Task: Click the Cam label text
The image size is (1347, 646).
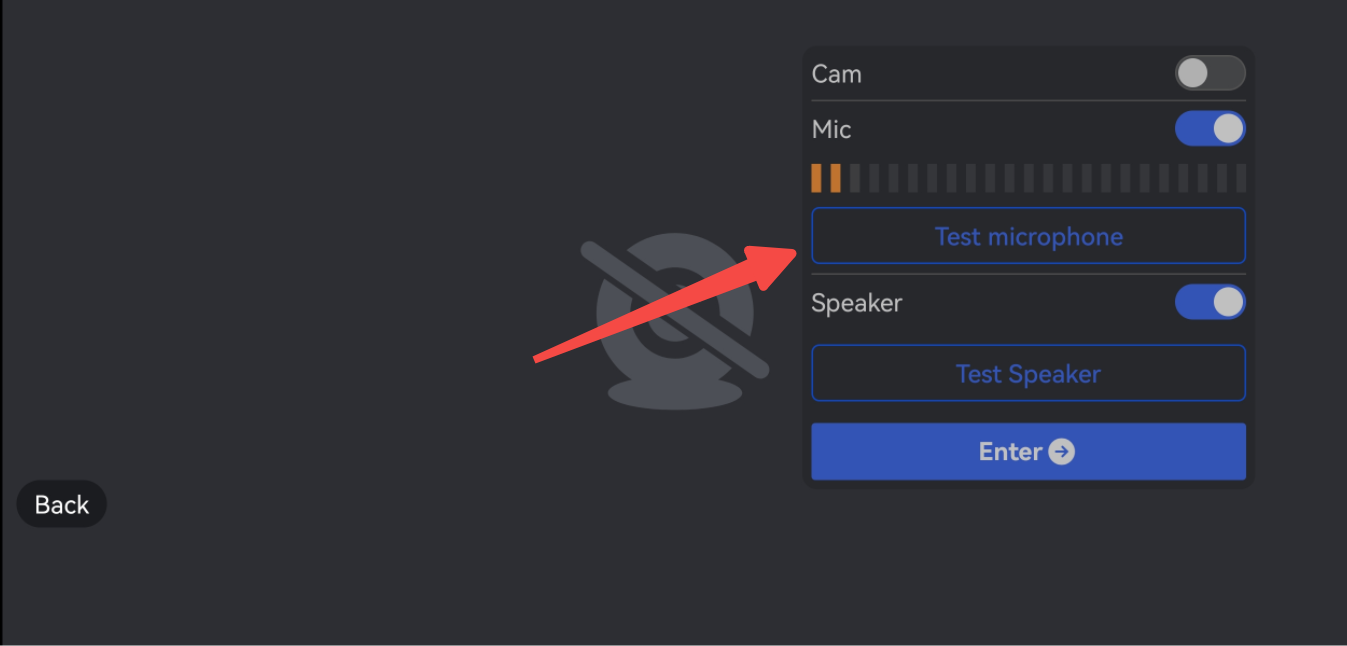Action: tap(836, 74)
